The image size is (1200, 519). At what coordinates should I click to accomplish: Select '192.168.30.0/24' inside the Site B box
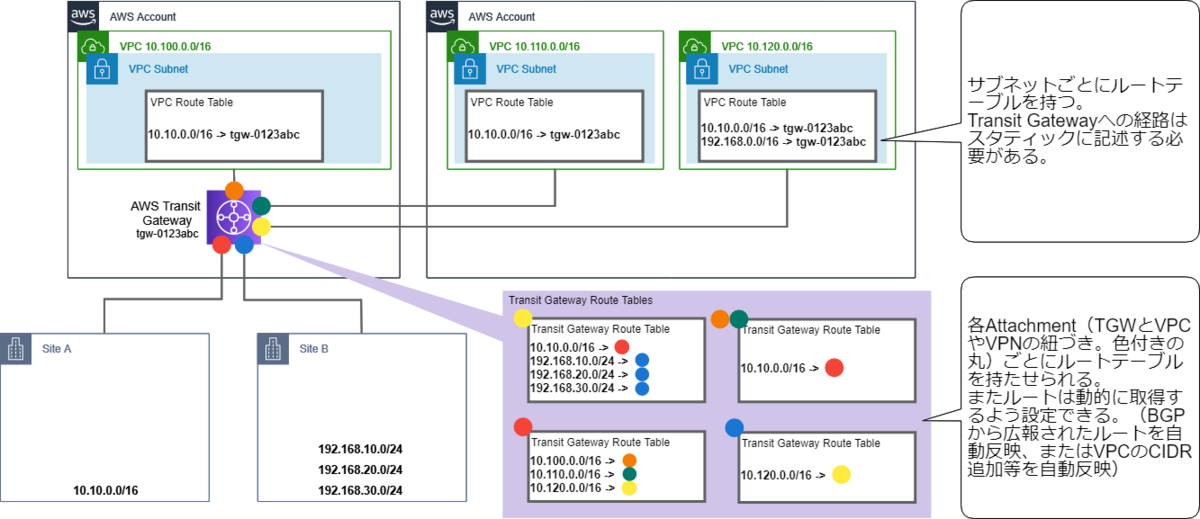(360, 491)
